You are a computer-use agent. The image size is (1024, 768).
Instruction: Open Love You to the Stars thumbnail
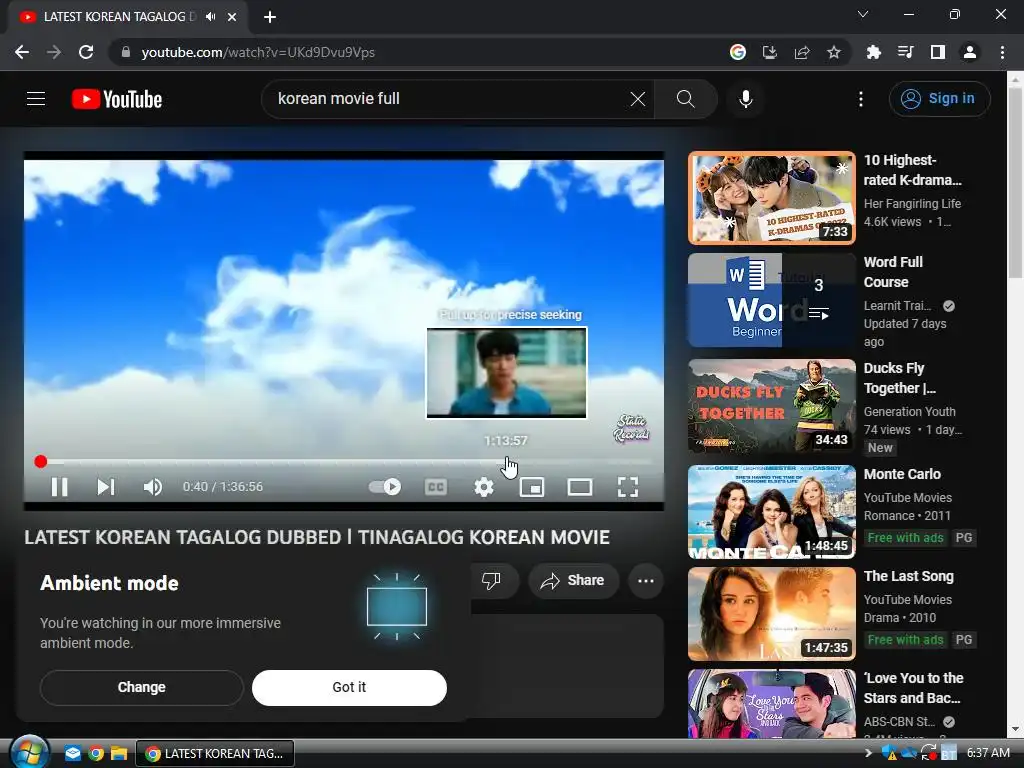[x=771, y=703]
